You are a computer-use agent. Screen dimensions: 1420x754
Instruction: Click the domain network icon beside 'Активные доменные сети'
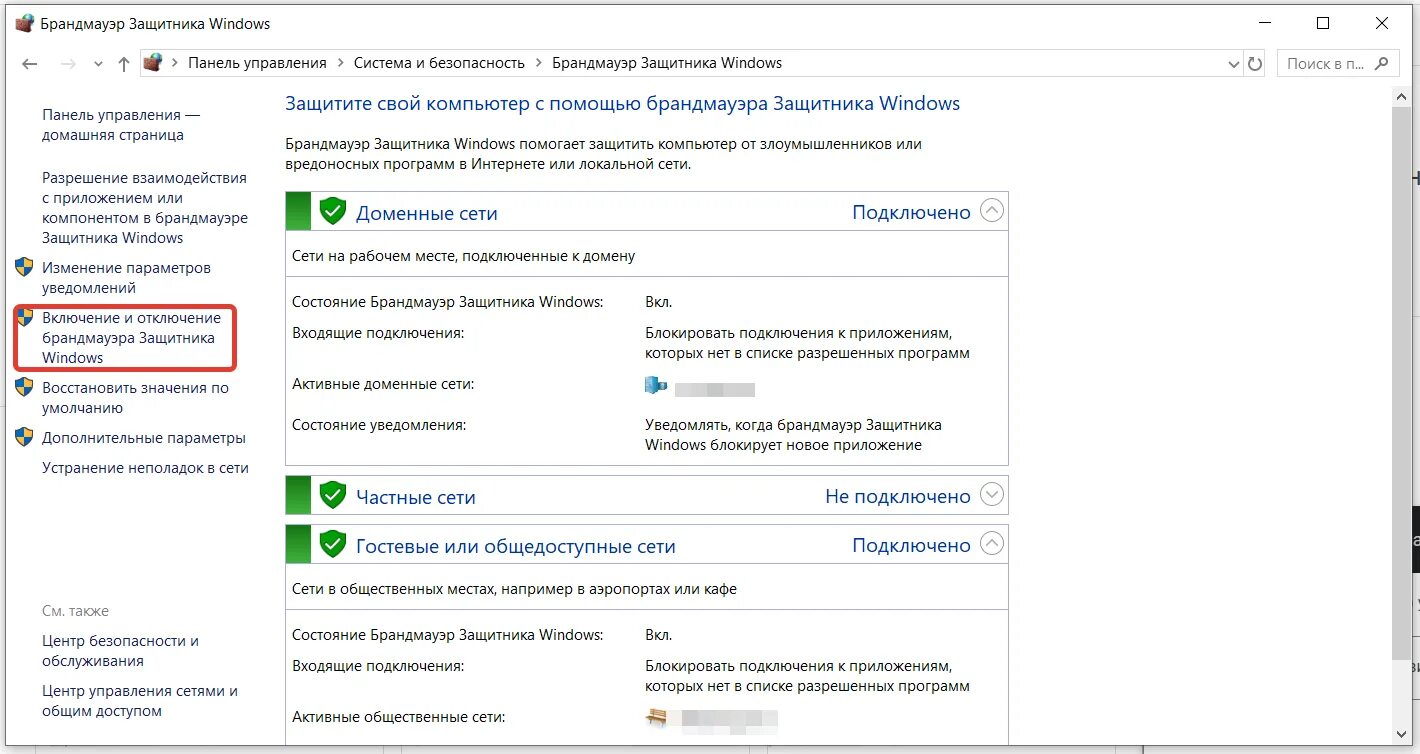coord(656,386)
